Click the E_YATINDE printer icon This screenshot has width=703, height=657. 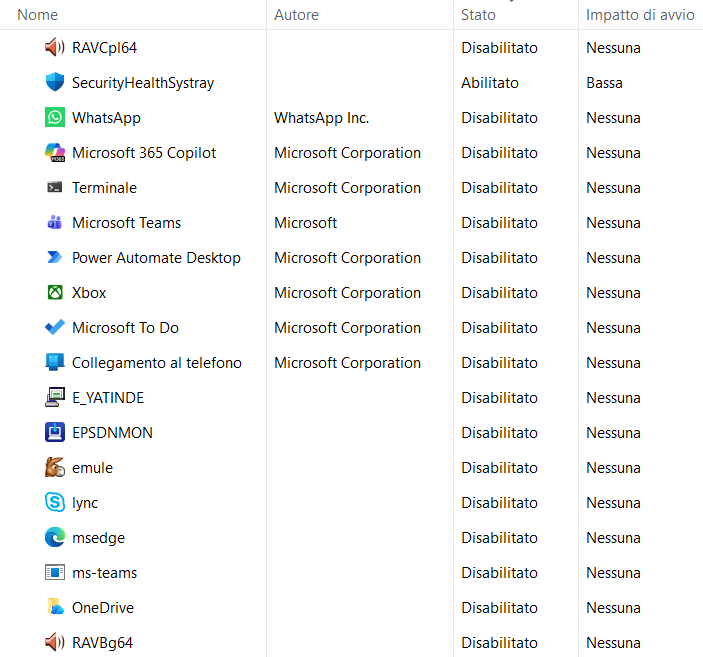pyautogui.click(x=55, y=397)
